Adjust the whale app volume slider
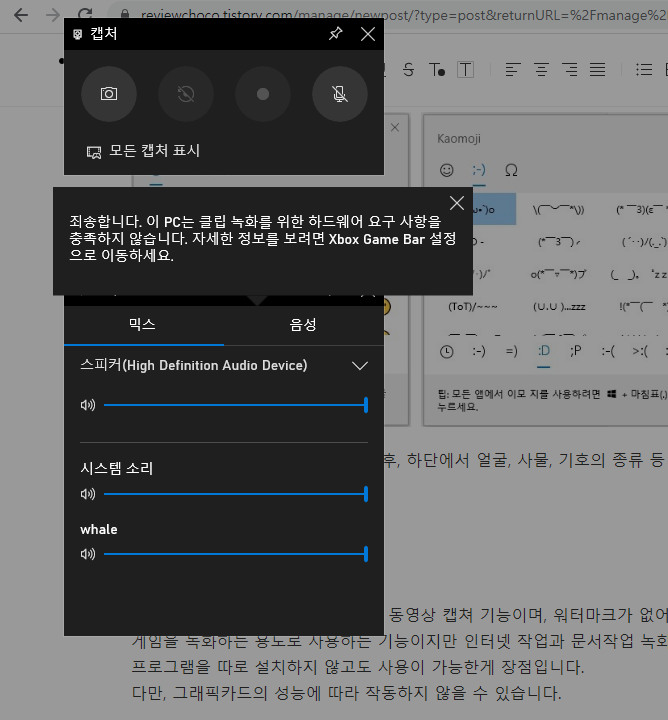Screen dimensions: 668x720 (x=235, y=554)
